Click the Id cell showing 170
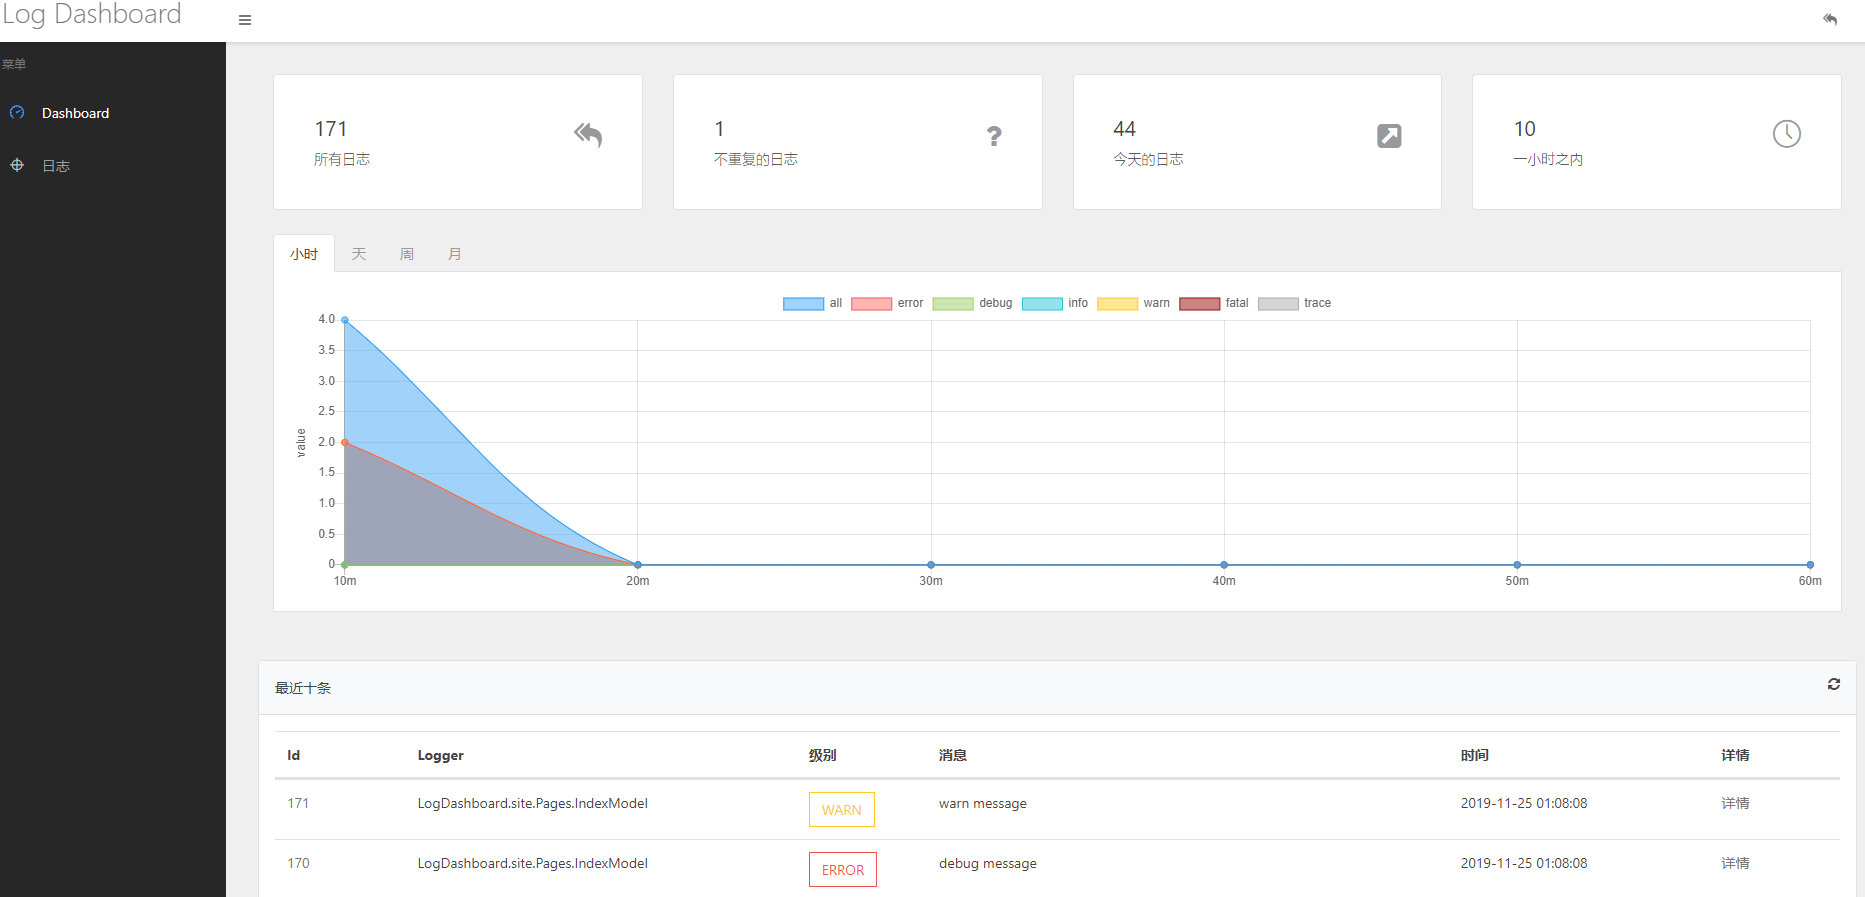Viewport: 1865px width, 897px height. (x=298, y=863)
